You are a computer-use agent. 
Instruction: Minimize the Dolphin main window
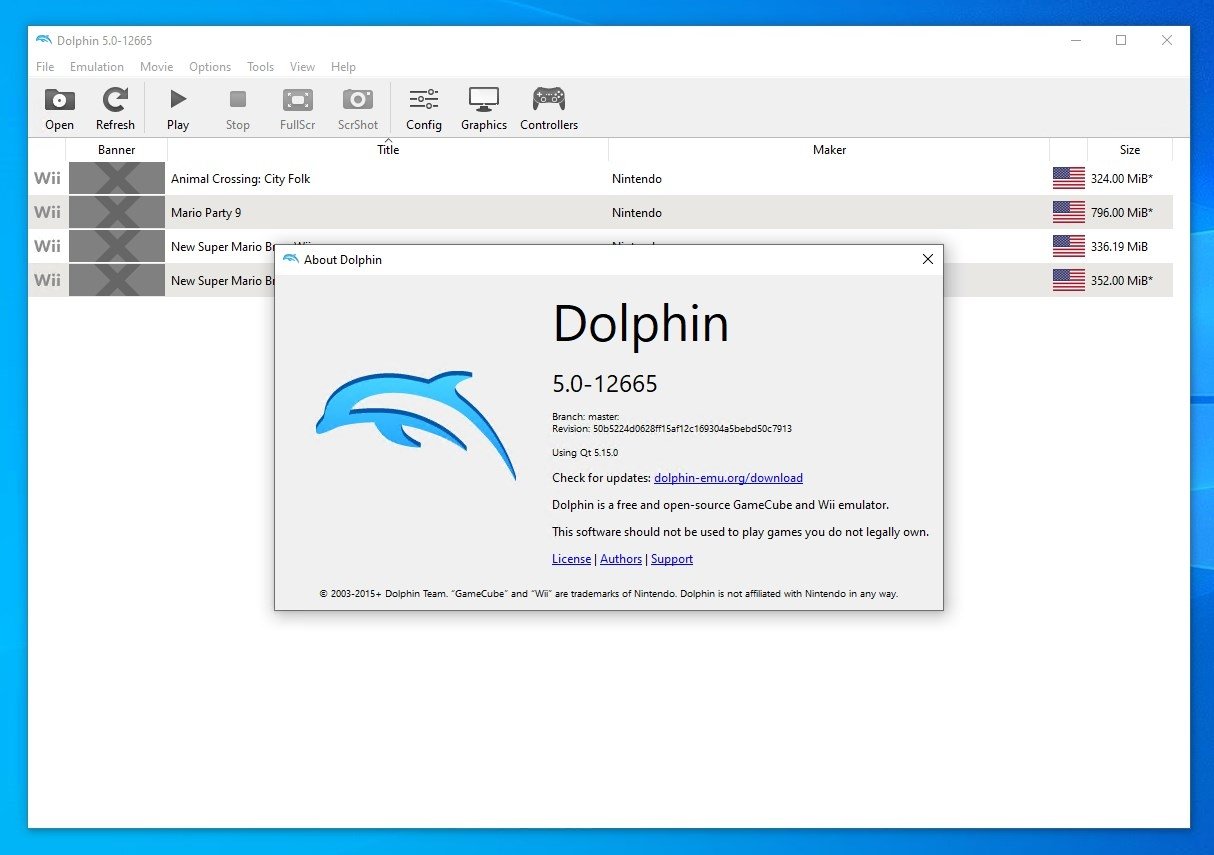tap(1075, 40)
